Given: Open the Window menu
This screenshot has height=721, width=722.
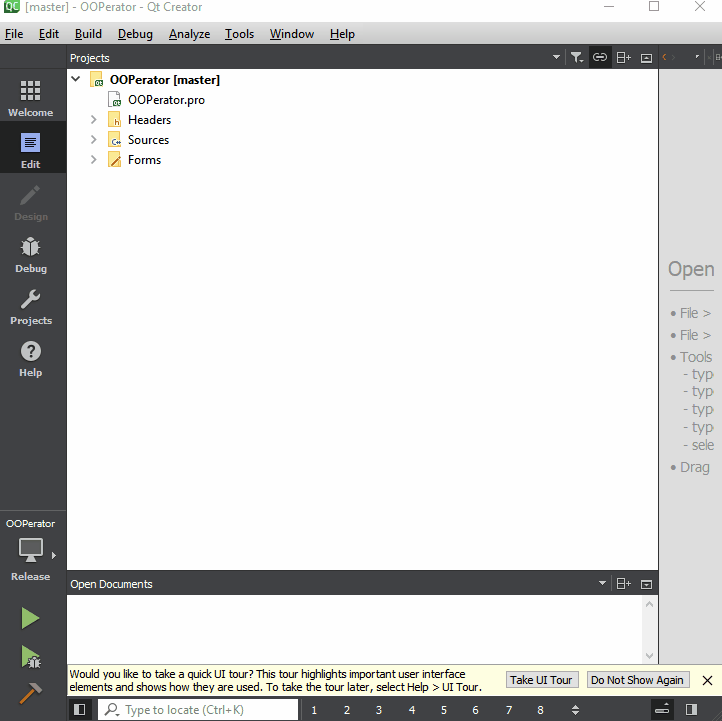Looking at the screenshot, I should pyautogui.click(x=291, y=34).
